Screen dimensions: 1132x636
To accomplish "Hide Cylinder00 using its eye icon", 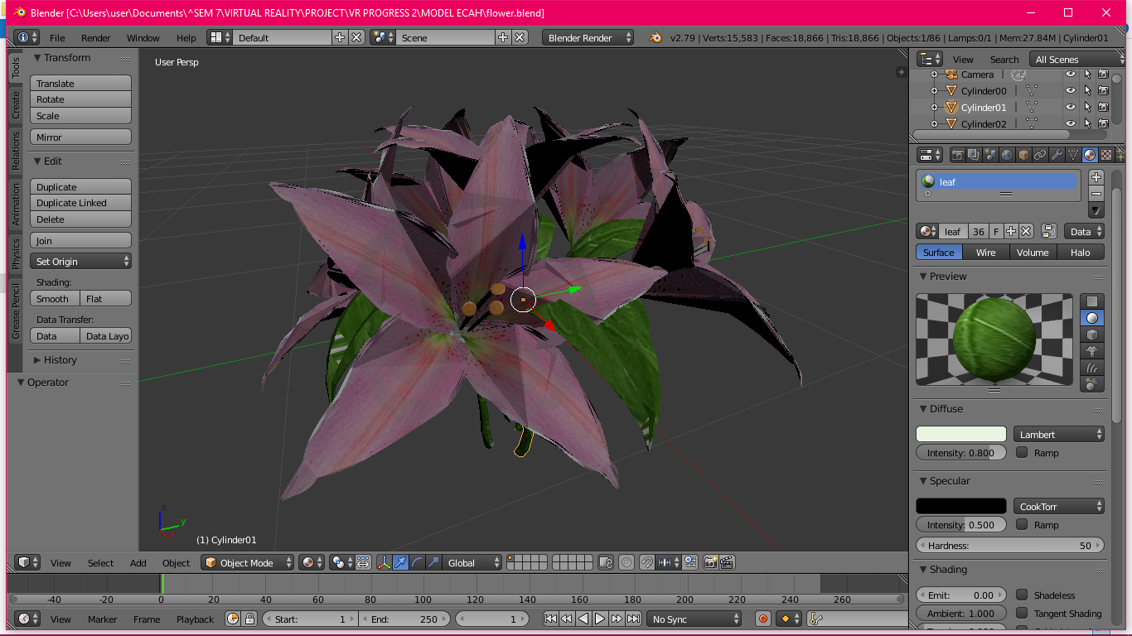I will pyautogui.click(x=1071, y=91).
